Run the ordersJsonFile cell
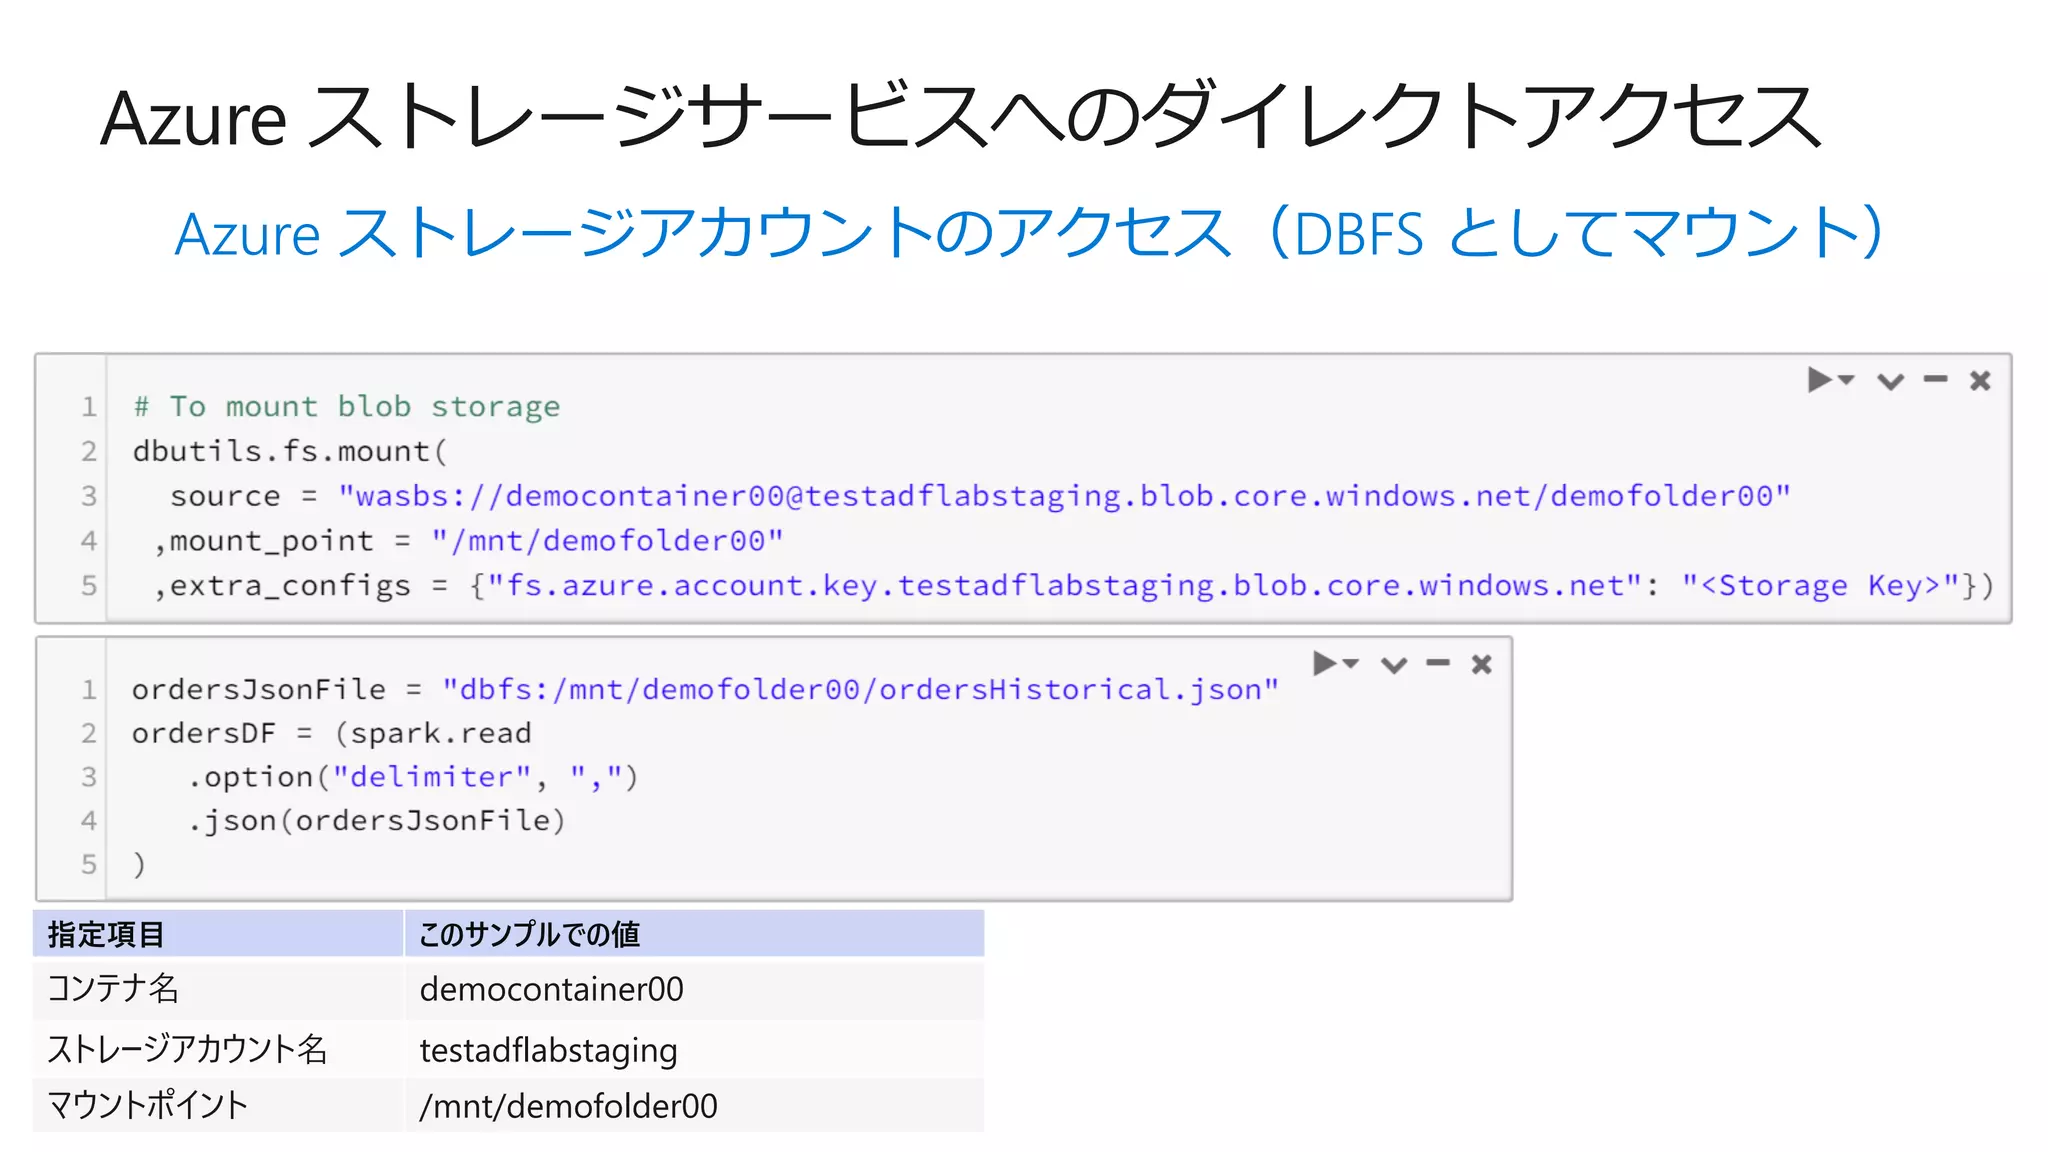 pyautogui.click(x=1324, y=663)
